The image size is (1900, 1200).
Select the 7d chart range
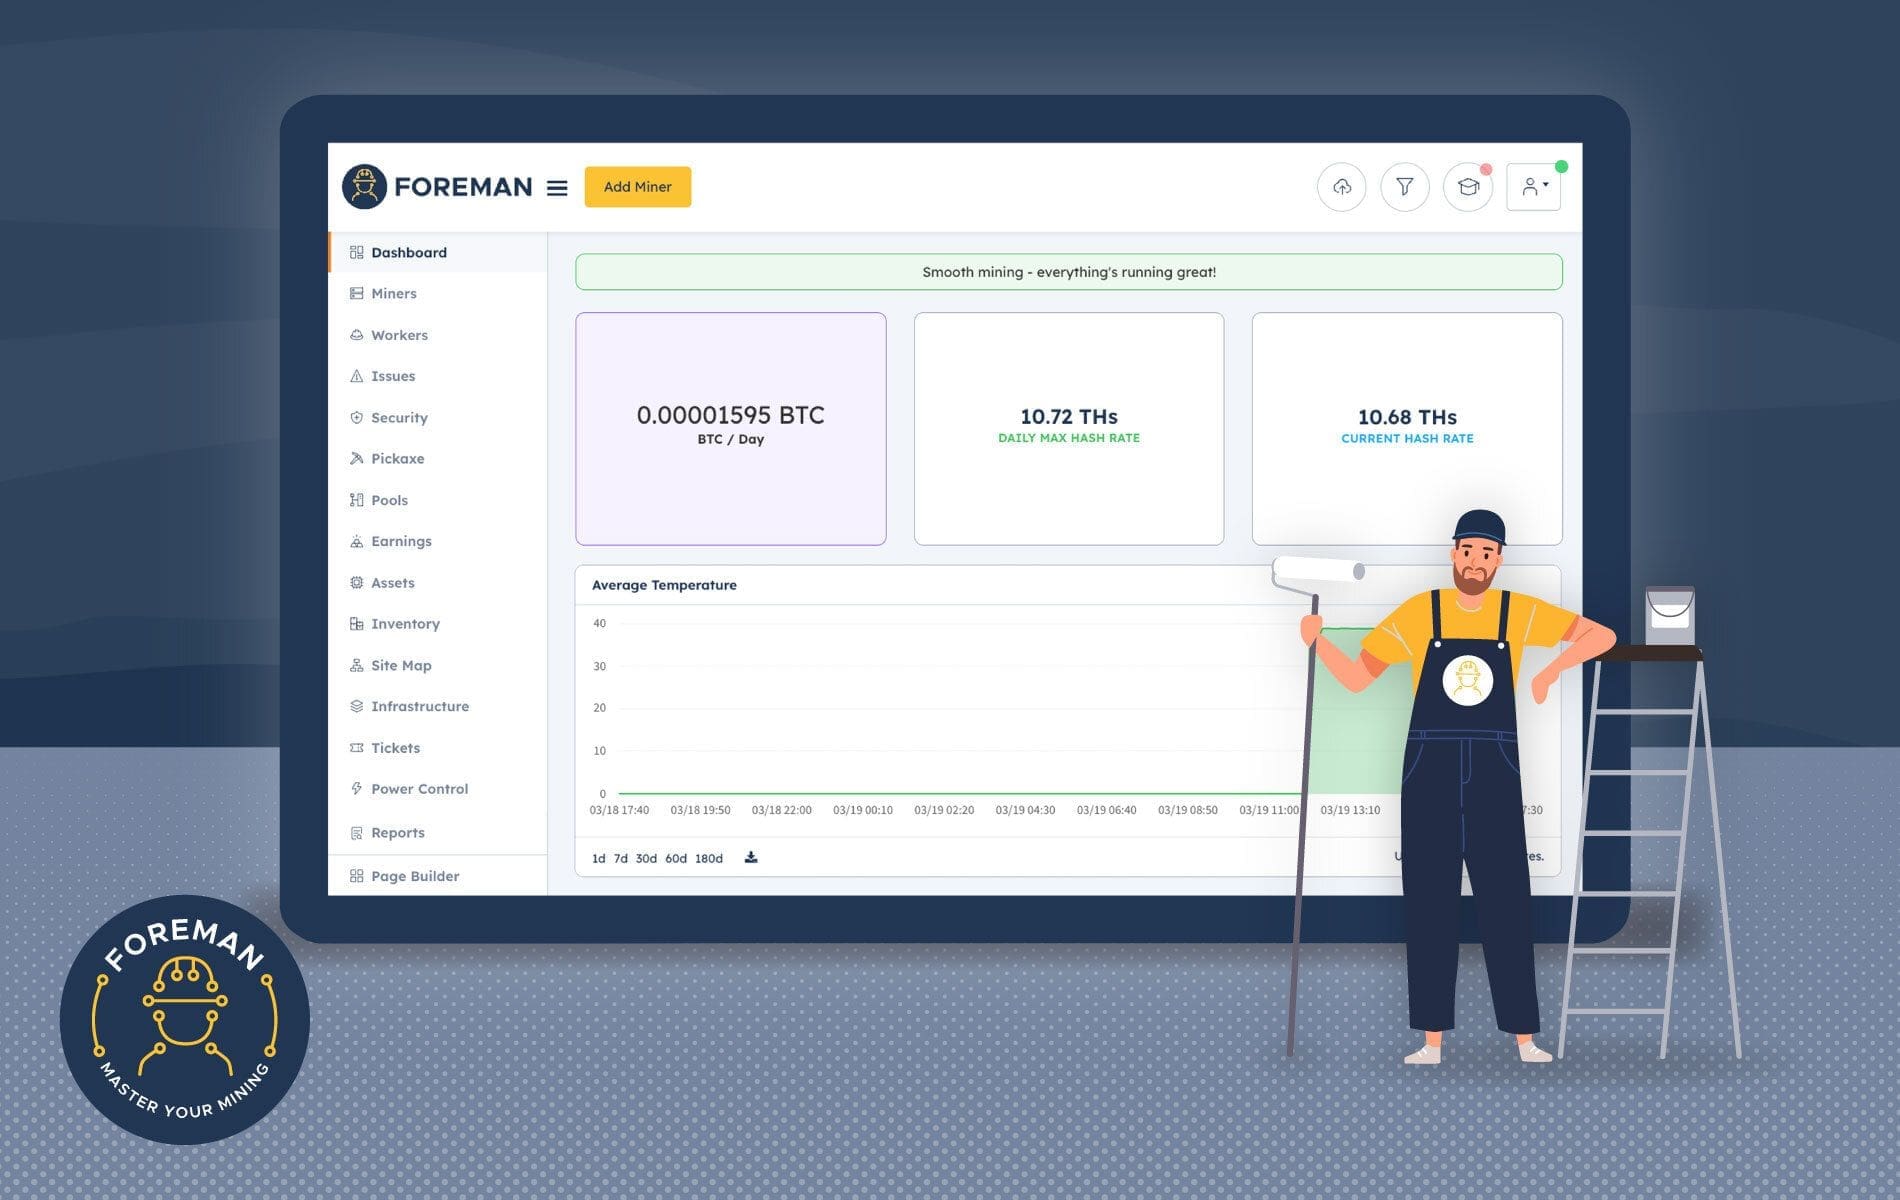click(x=620, y=858)
